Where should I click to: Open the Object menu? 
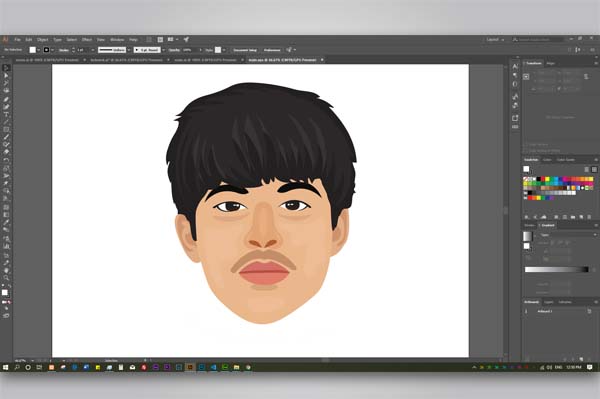42,39
